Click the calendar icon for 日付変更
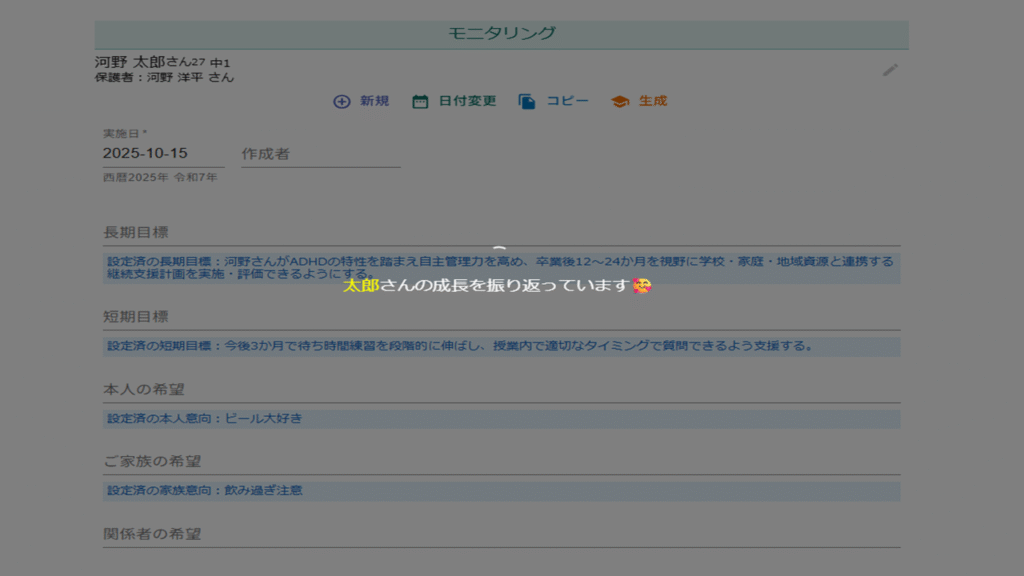This screenshot has height=576, width=1024. point(420,101)
